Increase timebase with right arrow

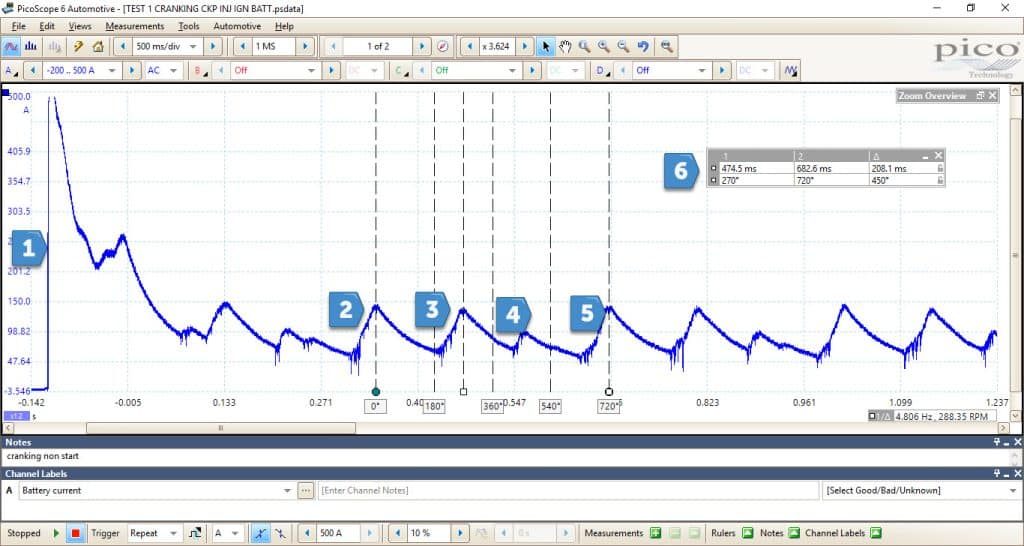212,46
